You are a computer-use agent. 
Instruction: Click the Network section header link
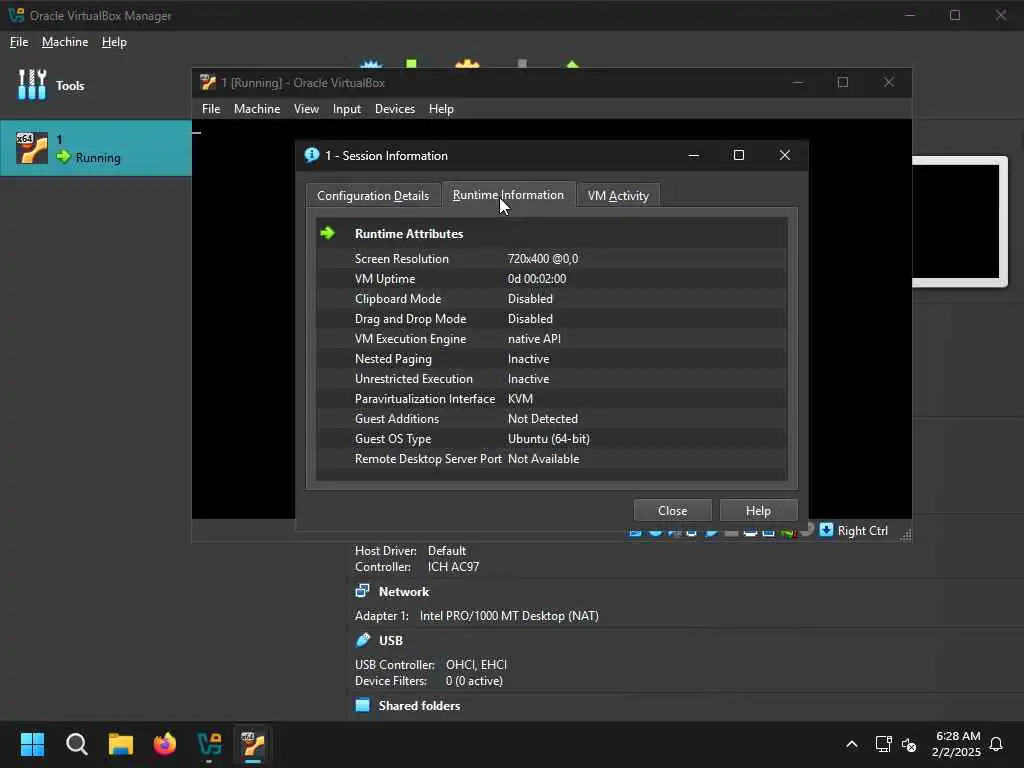[404, 591]
